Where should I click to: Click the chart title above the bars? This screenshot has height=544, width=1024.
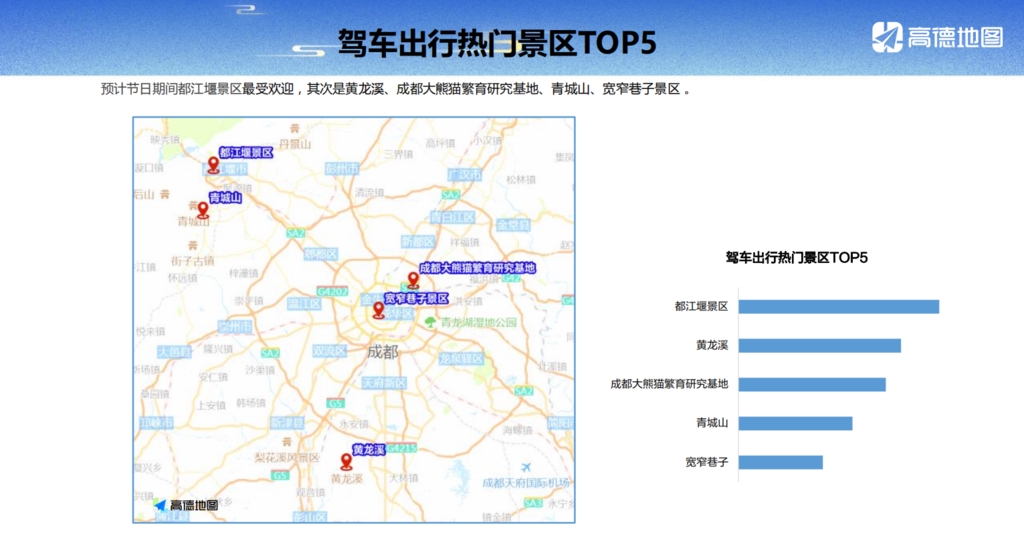[796, 258]
